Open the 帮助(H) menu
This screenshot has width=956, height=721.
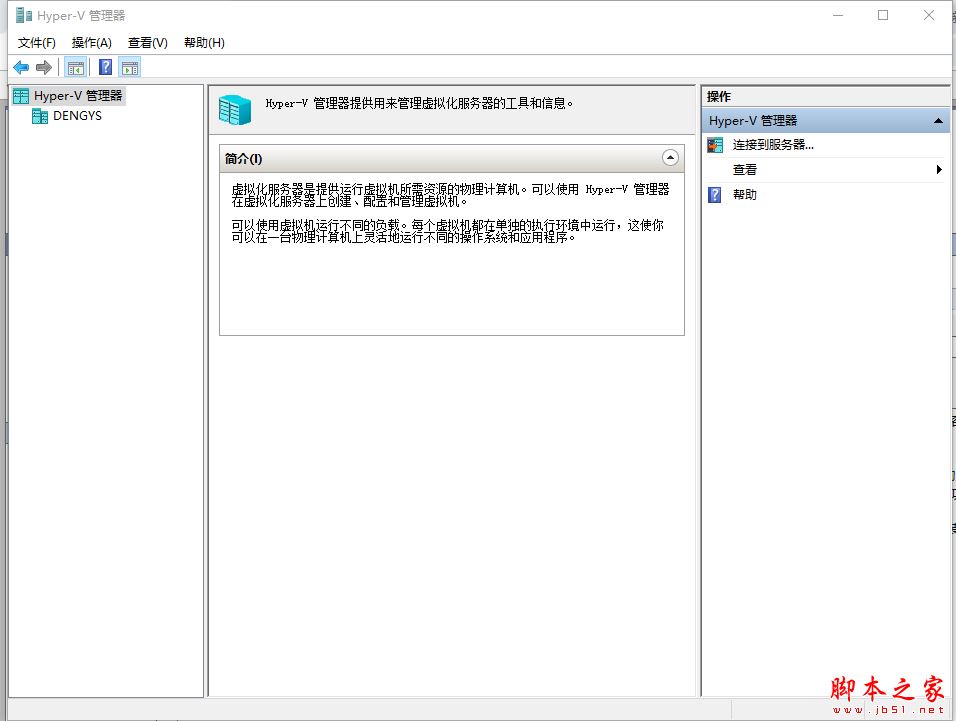204,43
